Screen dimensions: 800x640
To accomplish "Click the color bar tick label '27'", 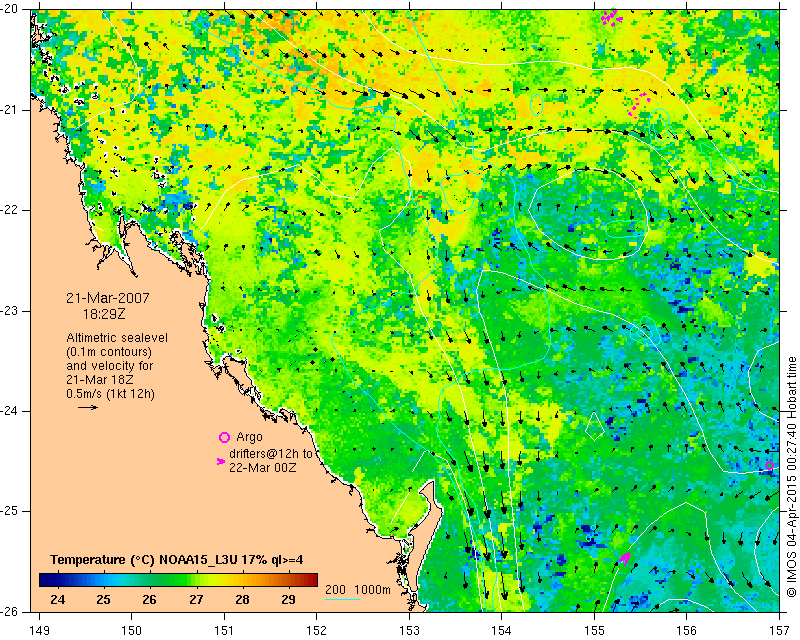I will click(196, 600).
